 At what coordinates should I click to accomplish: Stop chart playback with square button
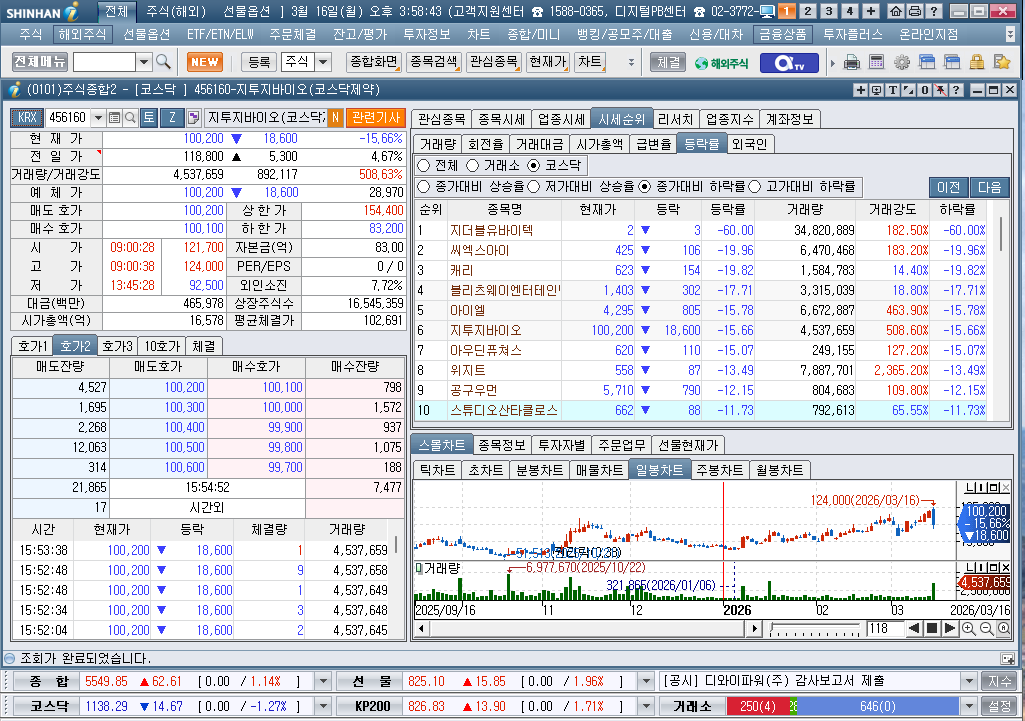pyautogui.click(x=932, y=629)
